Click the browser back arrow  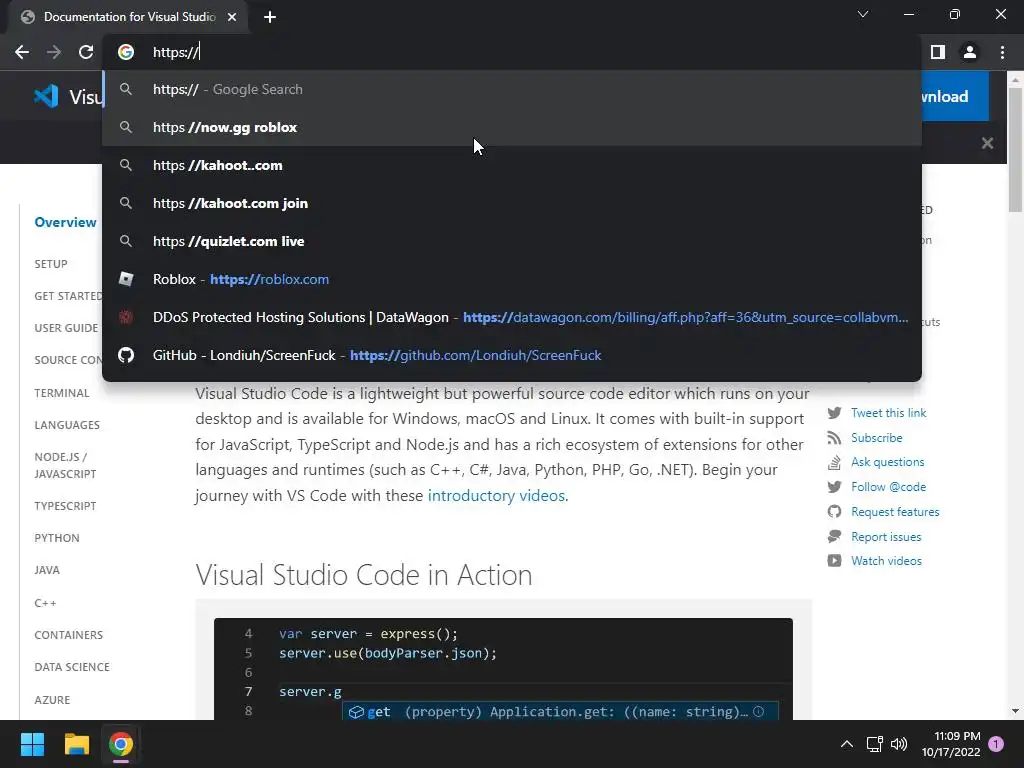[x=22, y=52]
